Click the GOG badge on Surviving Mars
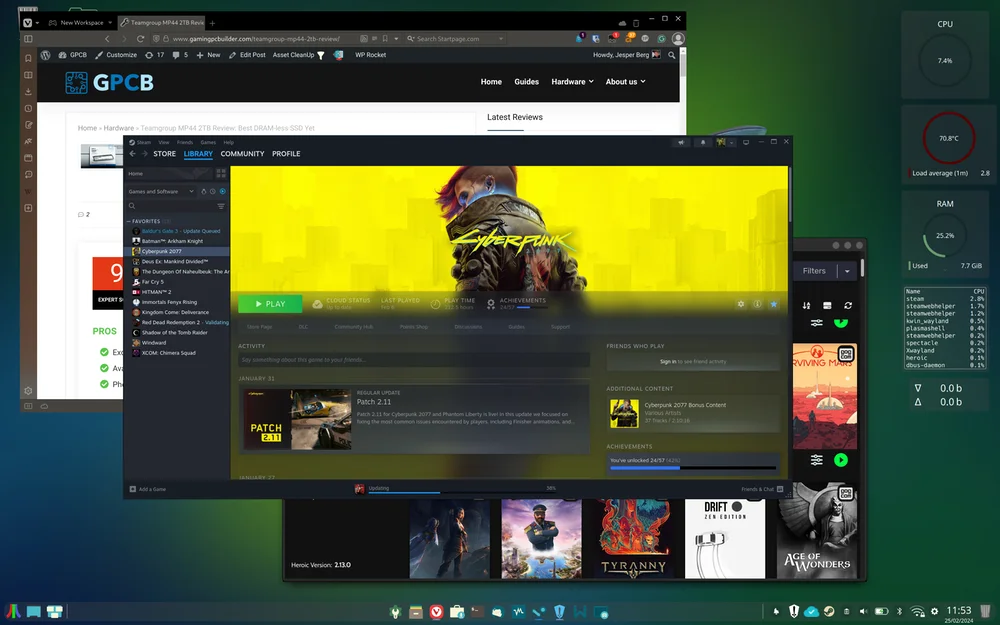The height and width of the screenshot is (625, 1000). click(x=847, y=355)
